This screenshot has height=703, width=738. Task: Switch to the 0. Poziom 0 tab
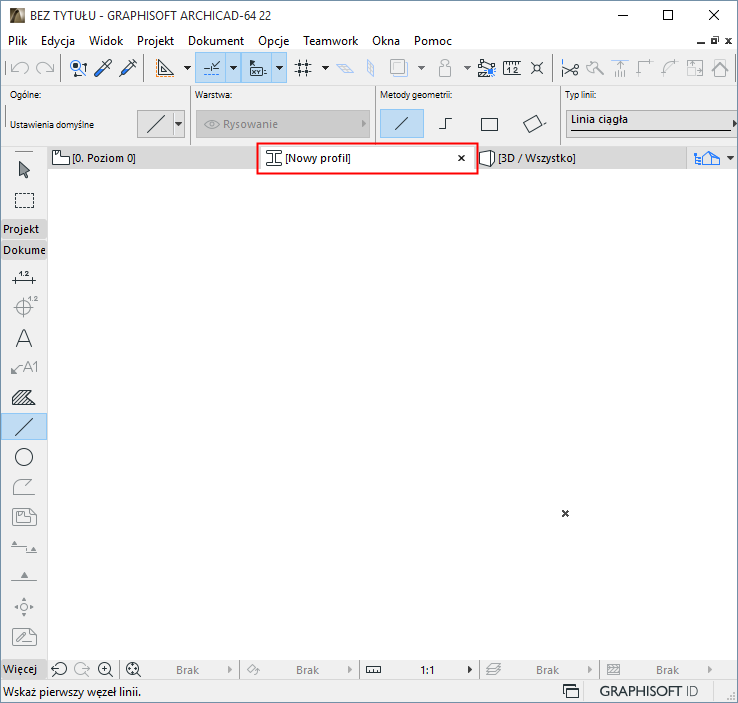[152, 158]
